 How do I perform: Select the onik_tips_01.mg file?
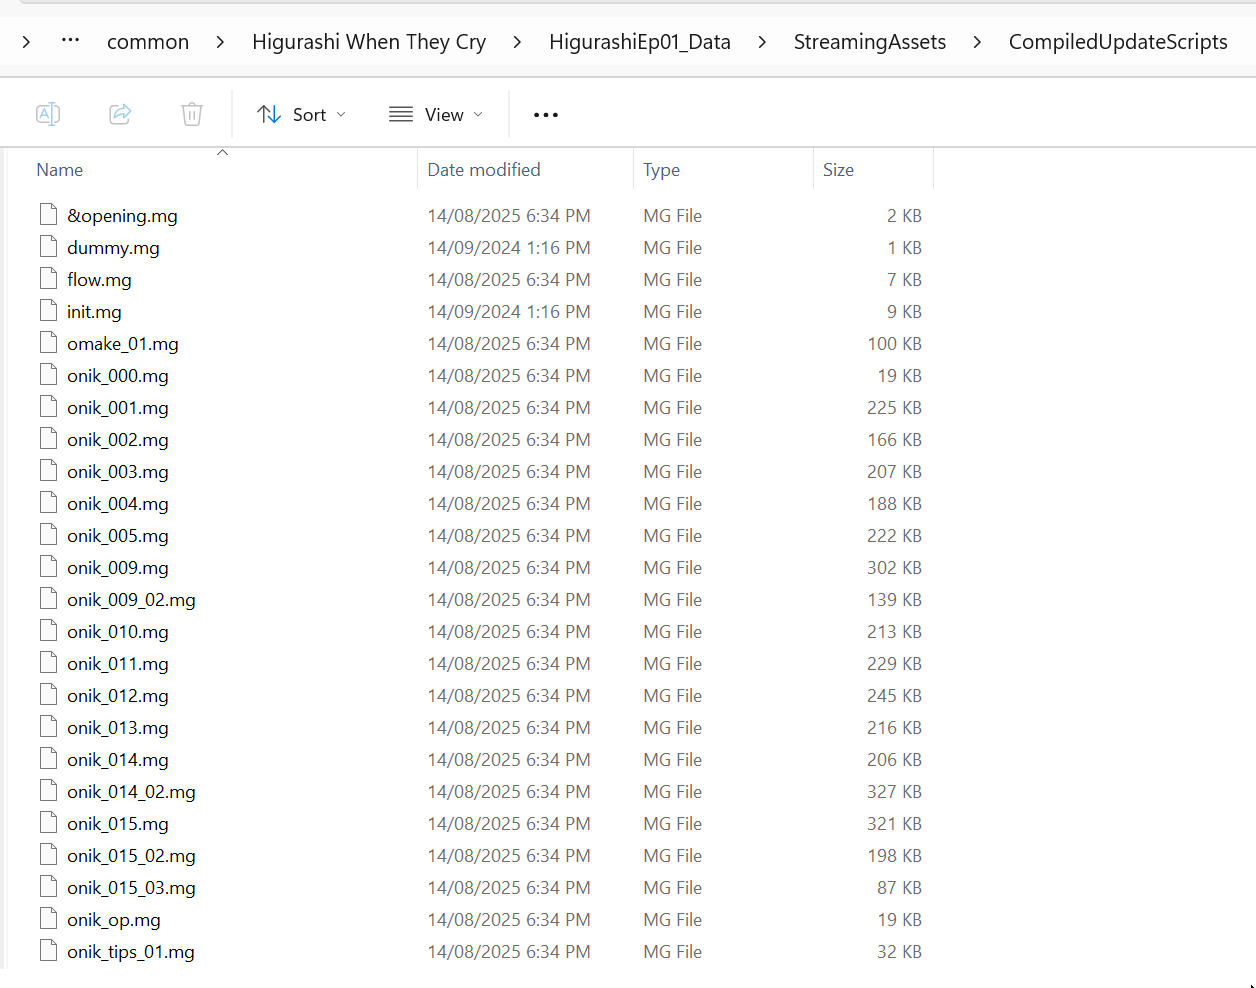click(x=131, y=952)
